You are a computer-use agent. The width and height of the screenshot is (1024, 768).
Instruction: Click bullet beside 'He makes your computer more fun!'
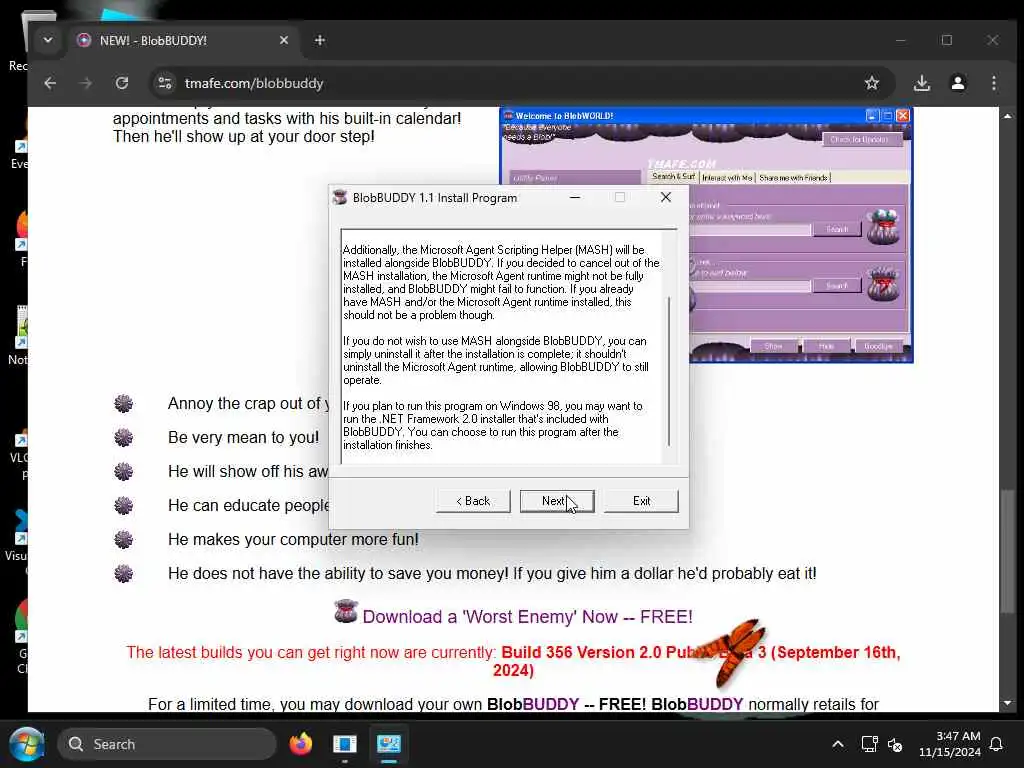coord(123,539)
